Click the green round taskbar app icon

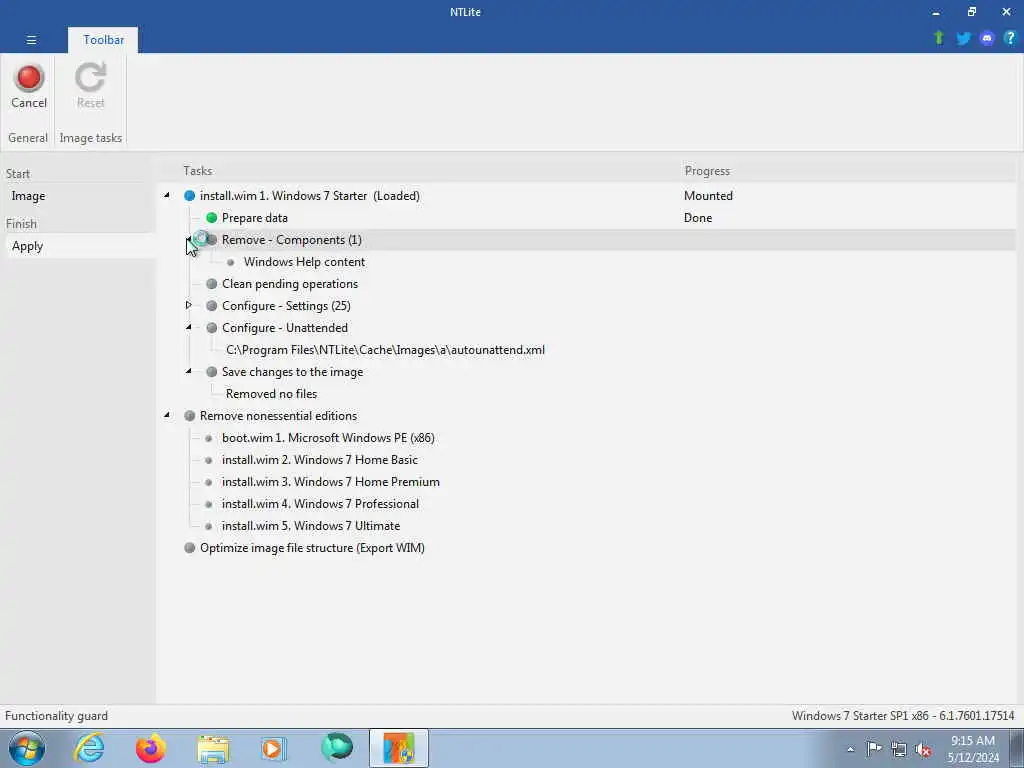(337, 748)
